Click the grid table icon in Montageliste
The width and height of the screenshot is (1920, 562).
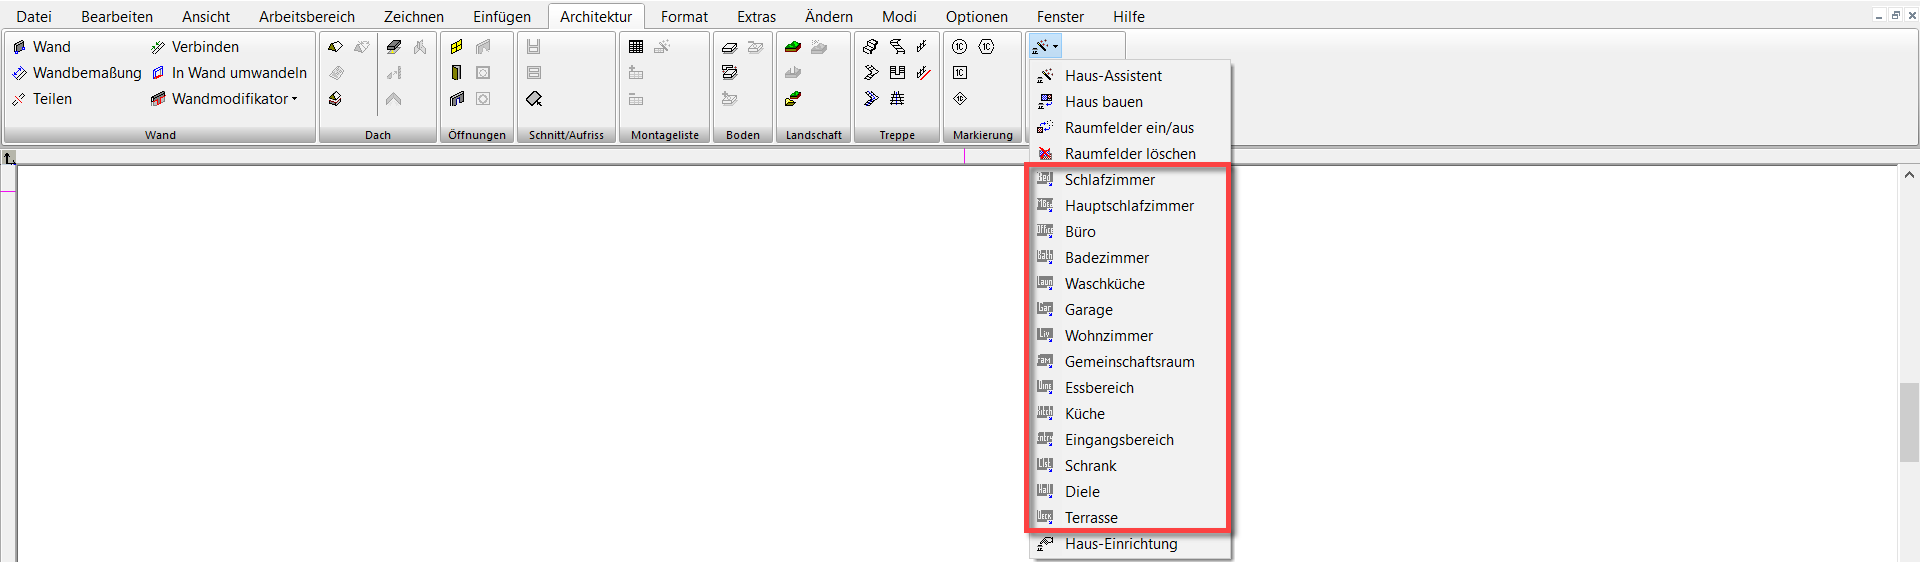pos(636,47)
